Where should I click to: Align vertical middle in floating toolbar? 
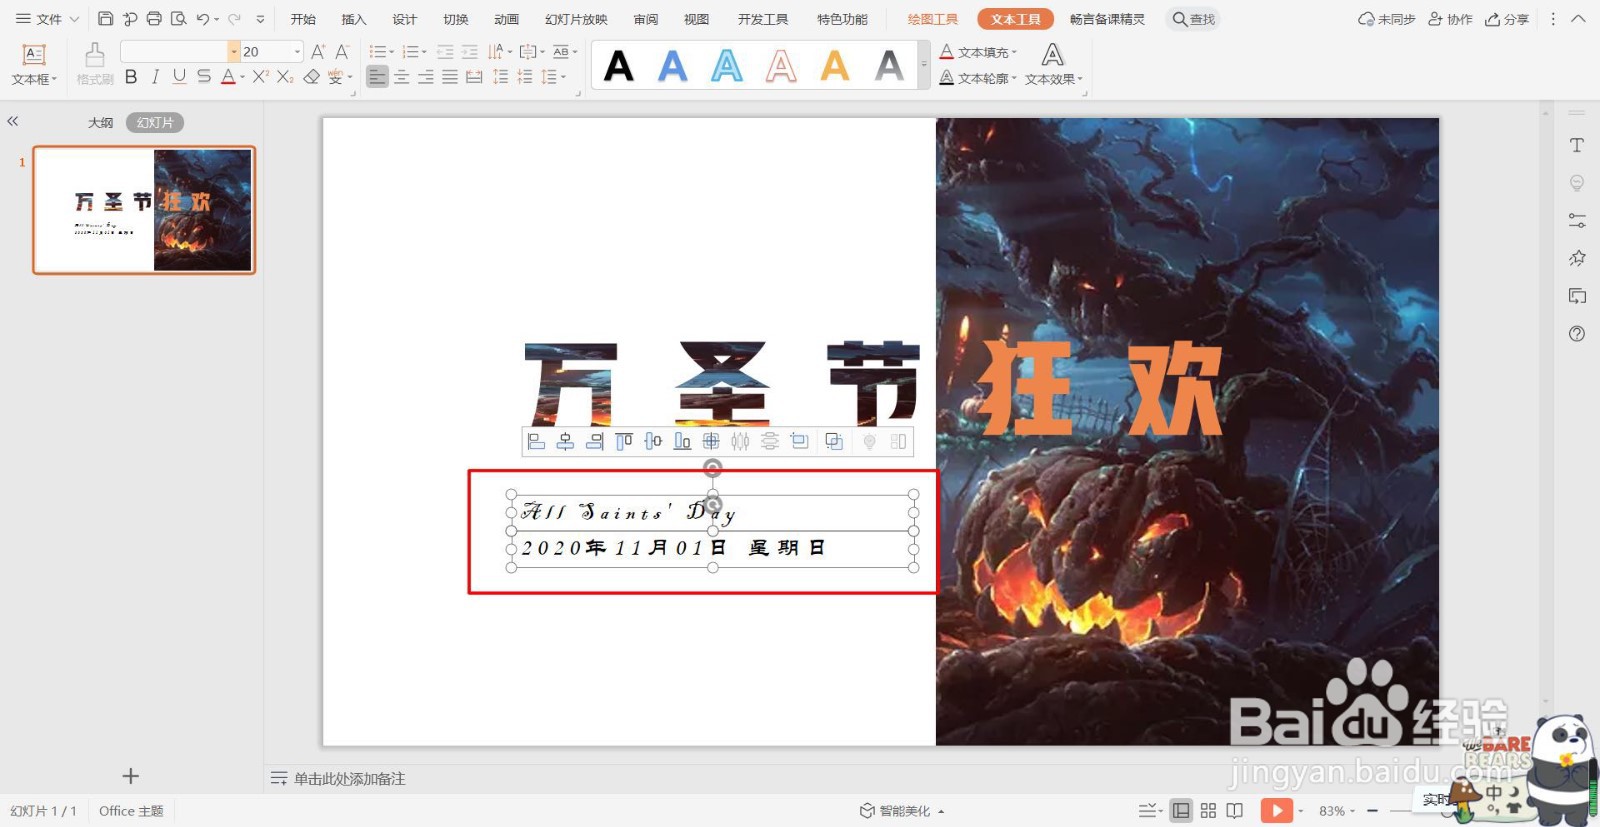(653, 441)
